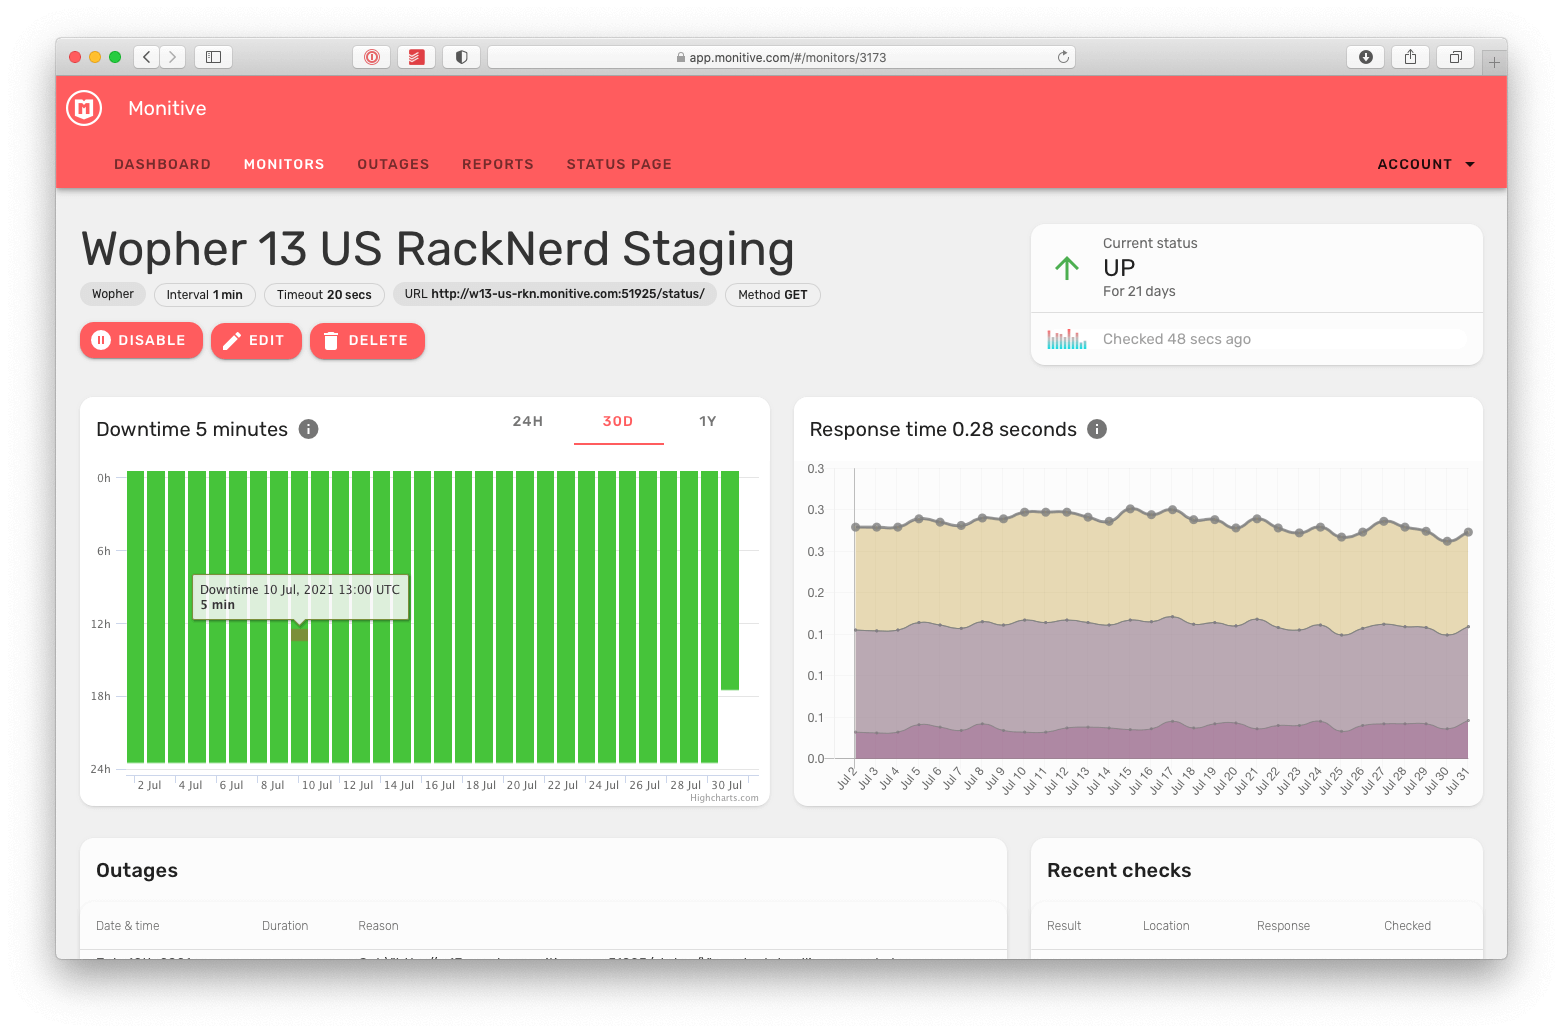1563x1033 pixels.
Task: Click the 'Result' column header
Action: point(1064,926)
